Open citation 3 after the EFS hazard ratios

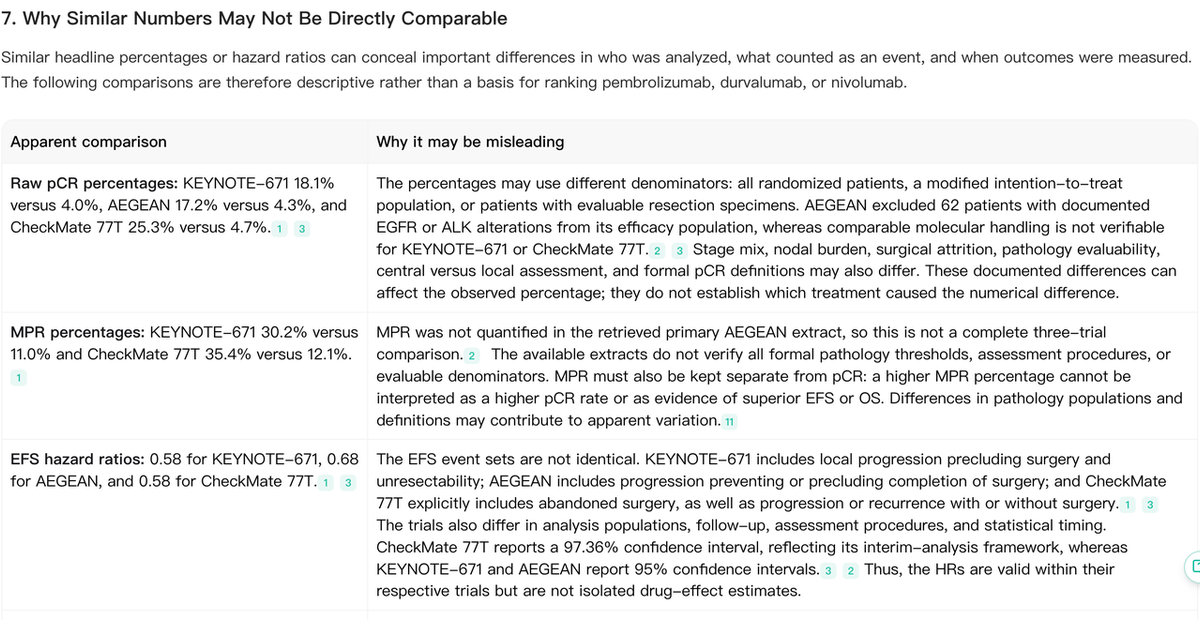(348, 483)
